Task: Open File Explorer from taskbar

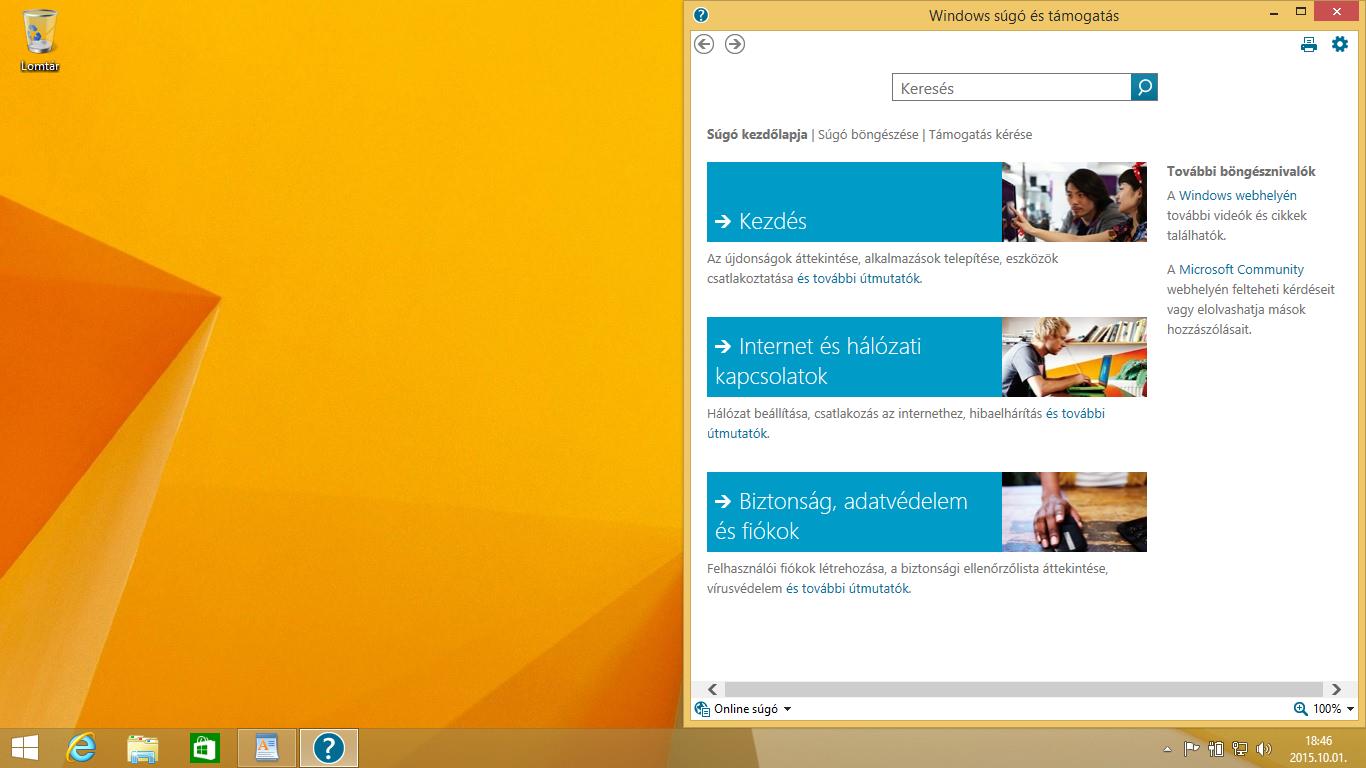Action: (143, 747)
